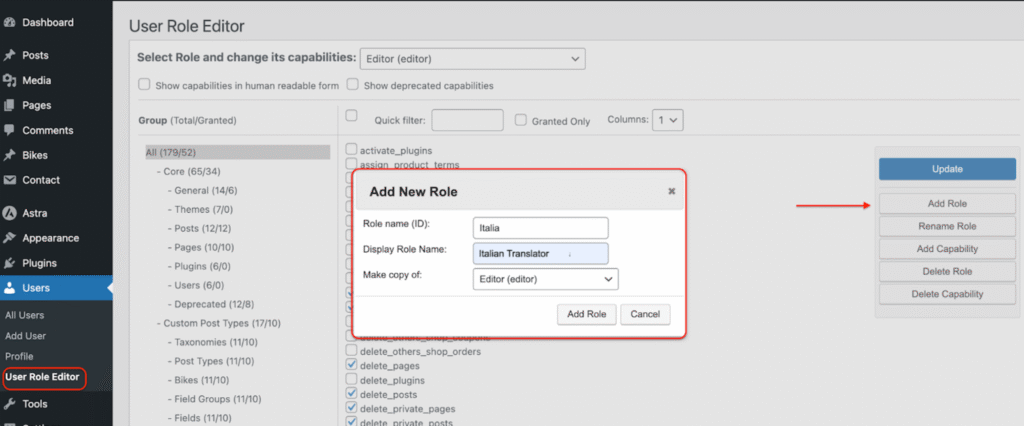Close the Add New Role dialog
Screen dimensions: 1024x426
click(671, 191)
